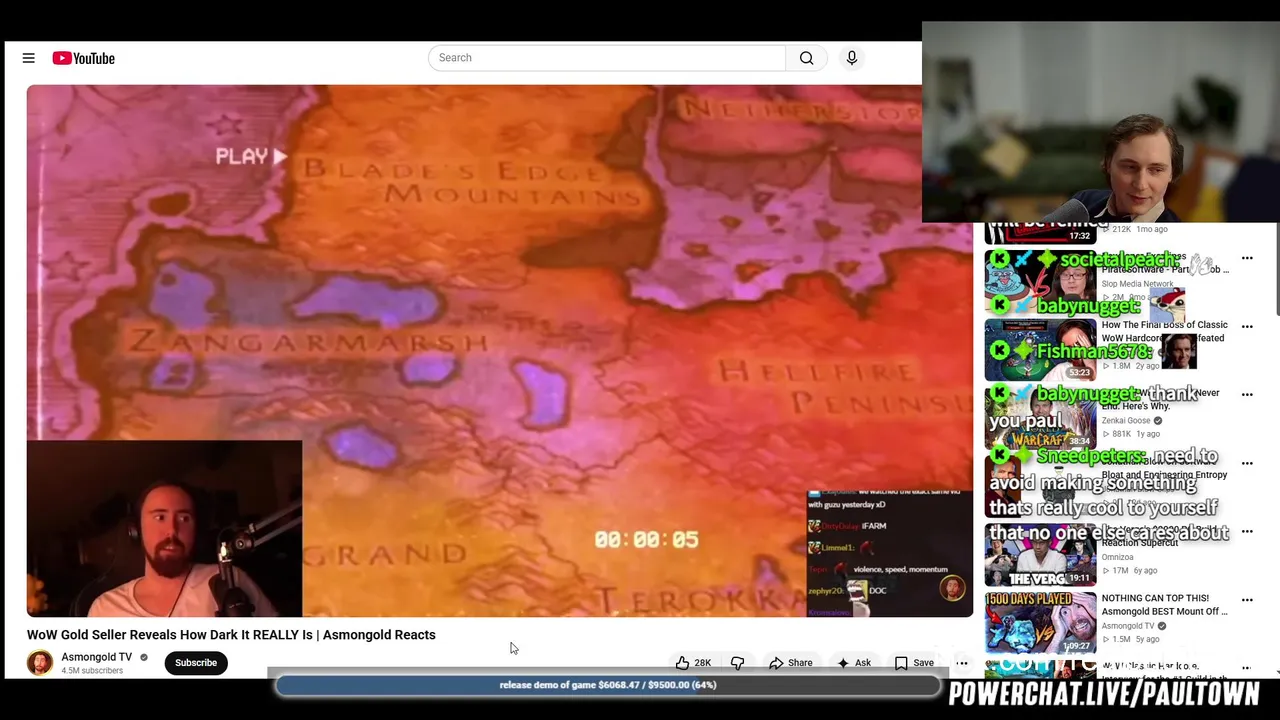The height and width of the screenshot is (720, 1280).
Task: Save the video to a playlist
Action: pos(914,662)
